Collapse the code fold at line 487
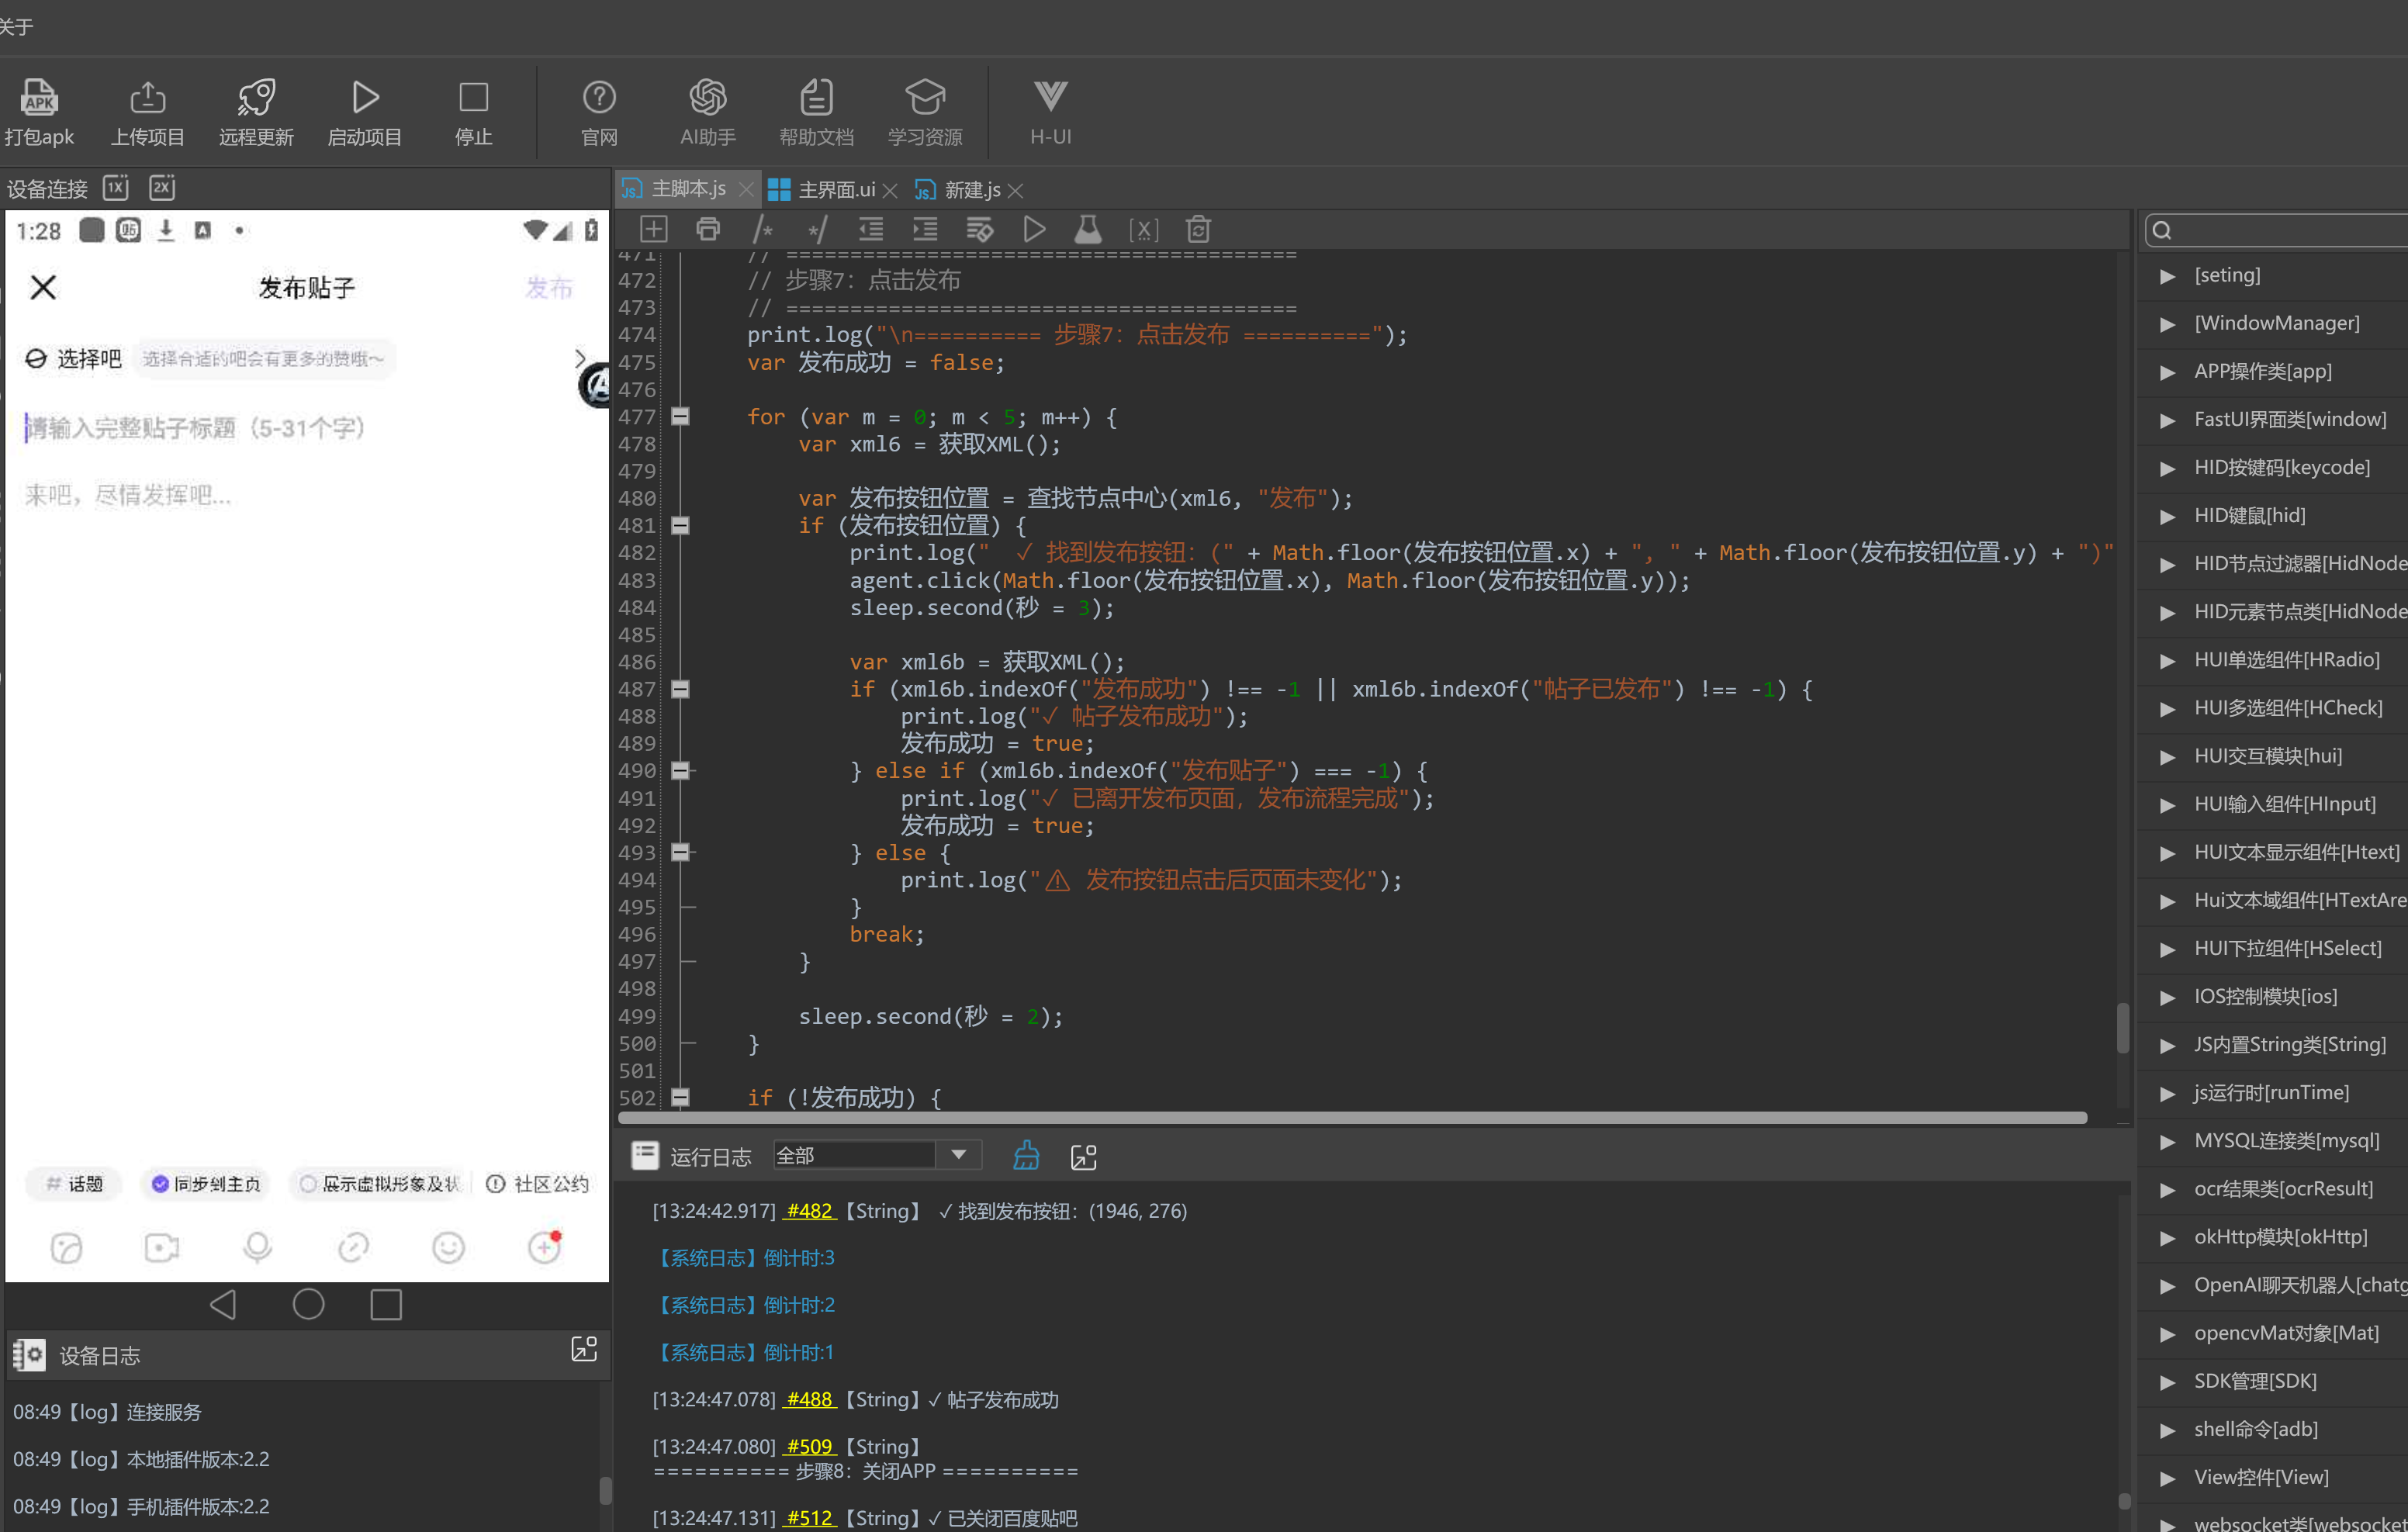This screenshot has width=2408, height=1532. 680,689
